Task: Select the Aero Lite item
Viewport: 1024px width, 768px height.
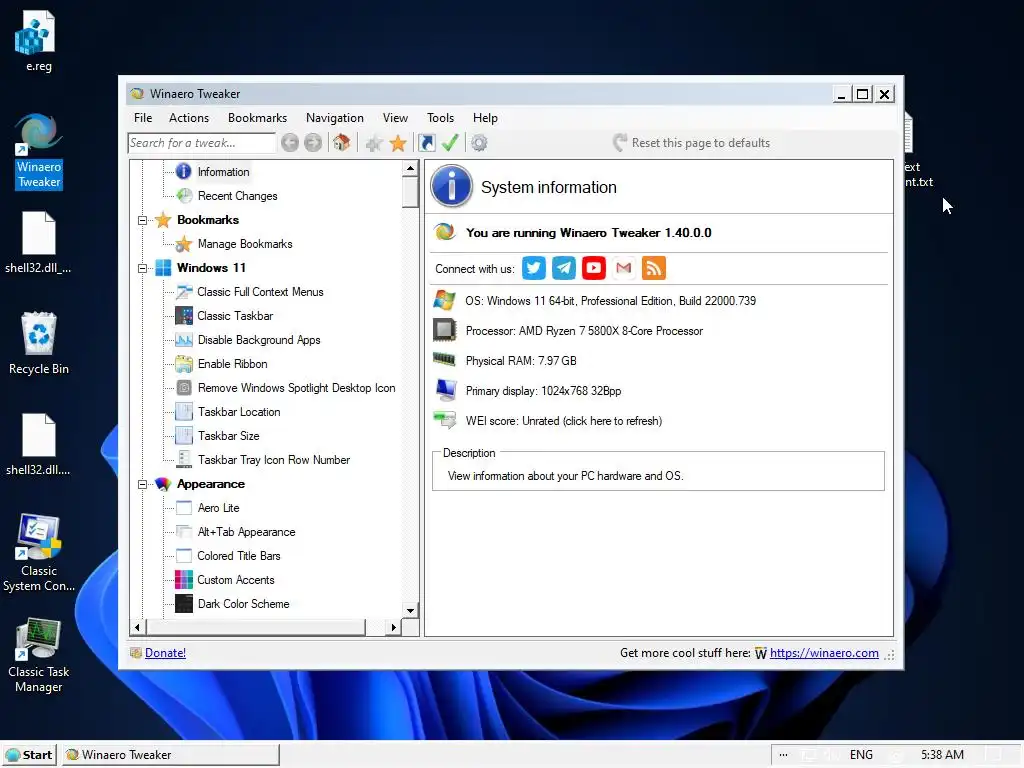Action: click(218, 508)
